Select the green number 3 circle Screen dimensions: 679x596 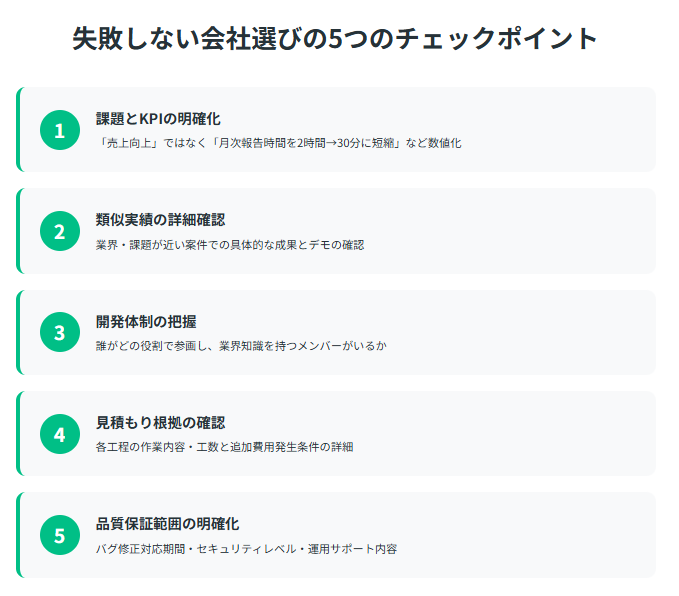pyautogui.click(x=60, y=332)
